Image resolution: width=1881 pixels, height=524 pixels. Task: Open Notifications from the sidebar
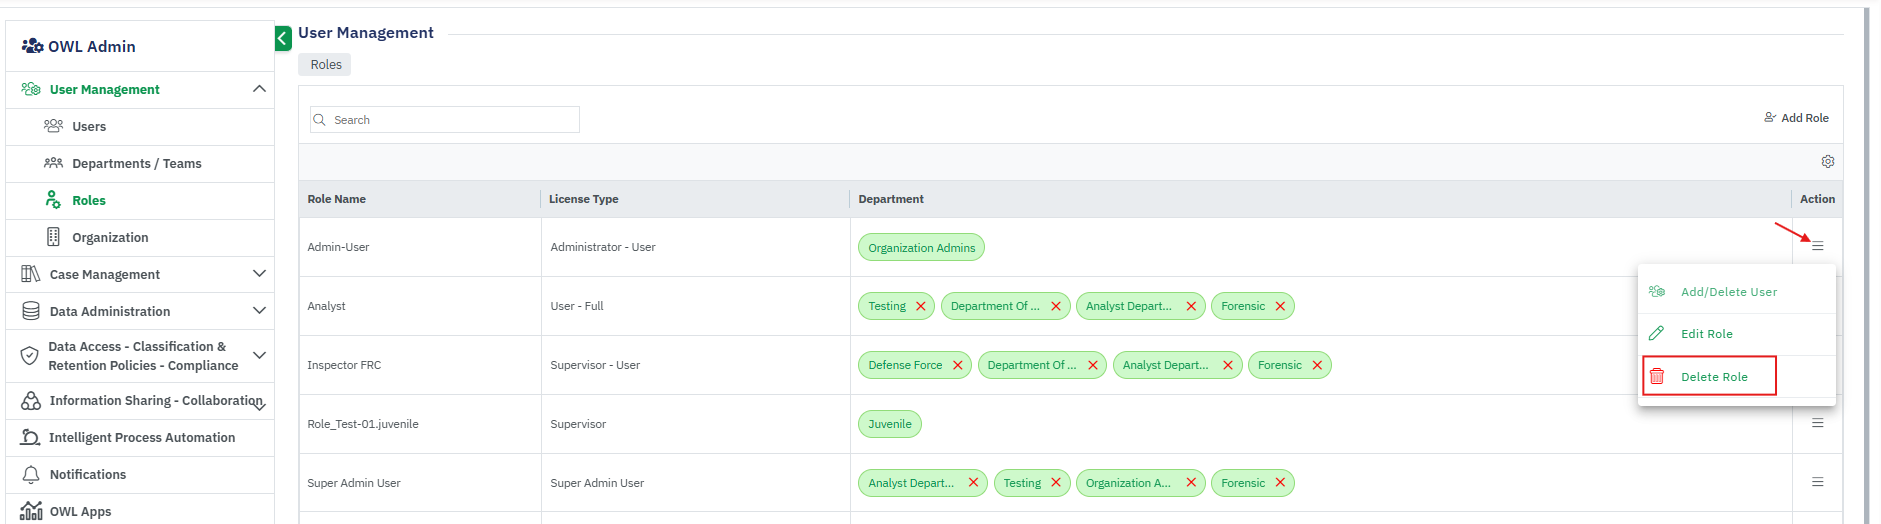pyautogui.click(x=88, y=475)
